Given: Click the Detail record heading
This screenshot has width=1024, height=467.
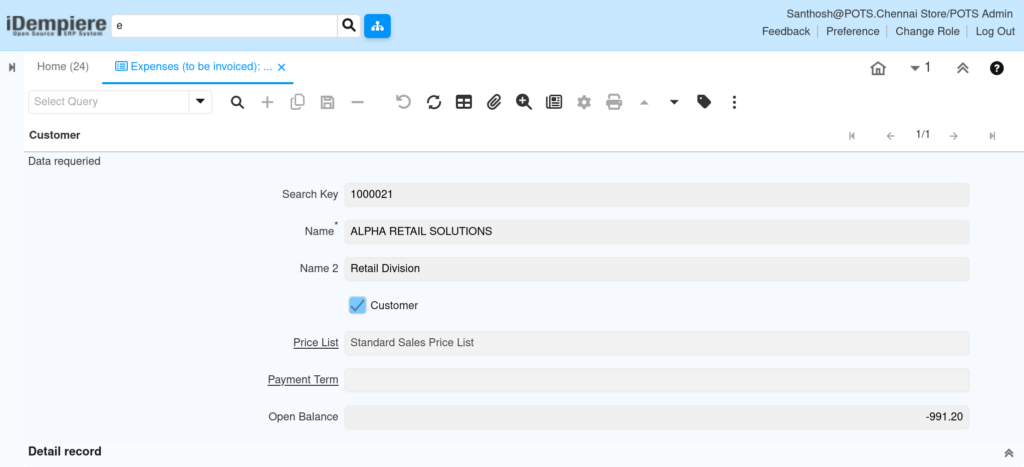Looking at the screenshot, I should point(65,451).
